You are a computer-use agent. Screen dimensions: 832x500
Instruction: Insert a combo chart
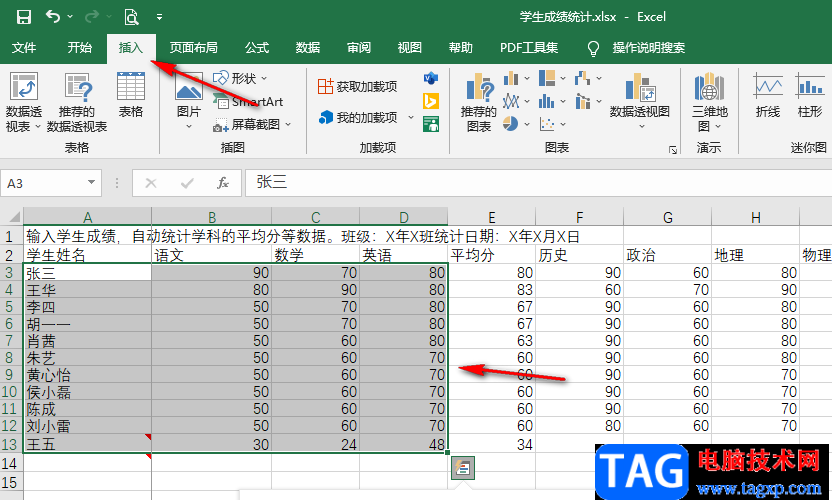(583, 101)
